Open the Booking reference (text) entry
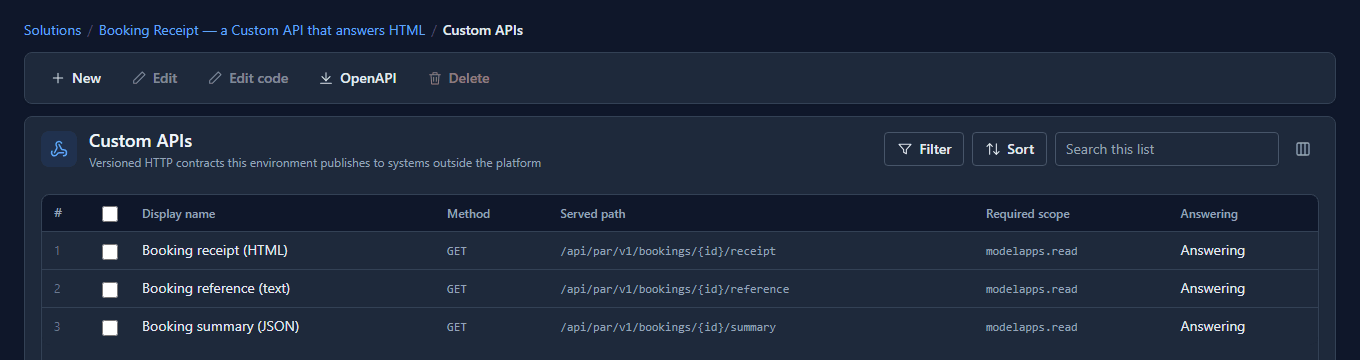 point(216,288)
